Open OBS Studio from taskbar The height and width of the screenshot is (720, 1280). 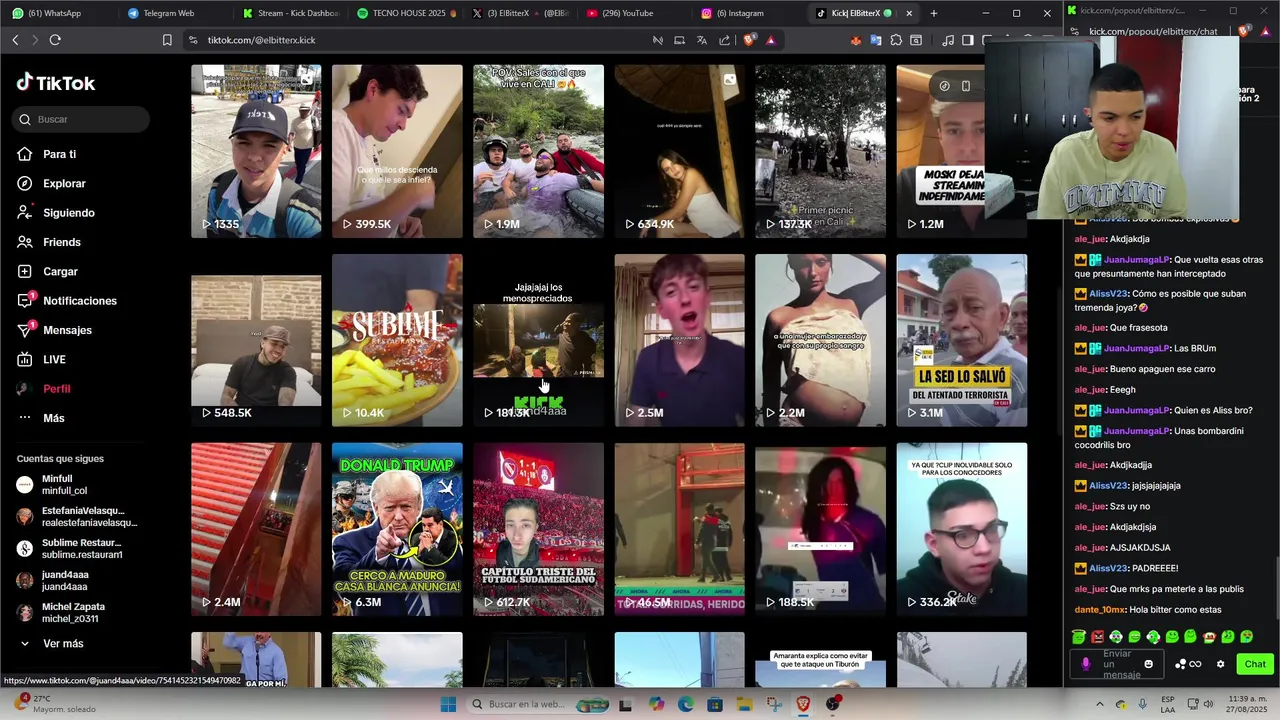[x=833, y=704]
